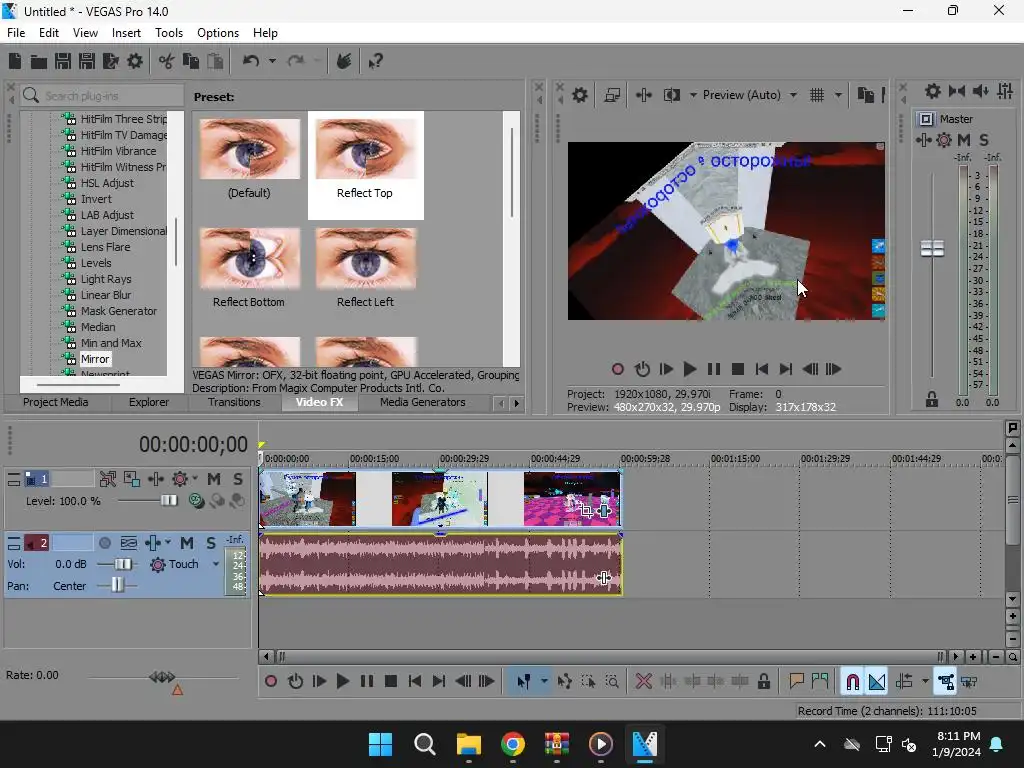The width and height of the screenshot is (1024, 768).
Task: Toggle Overlays grid icon in preview
Action: [x=817, y=95]
